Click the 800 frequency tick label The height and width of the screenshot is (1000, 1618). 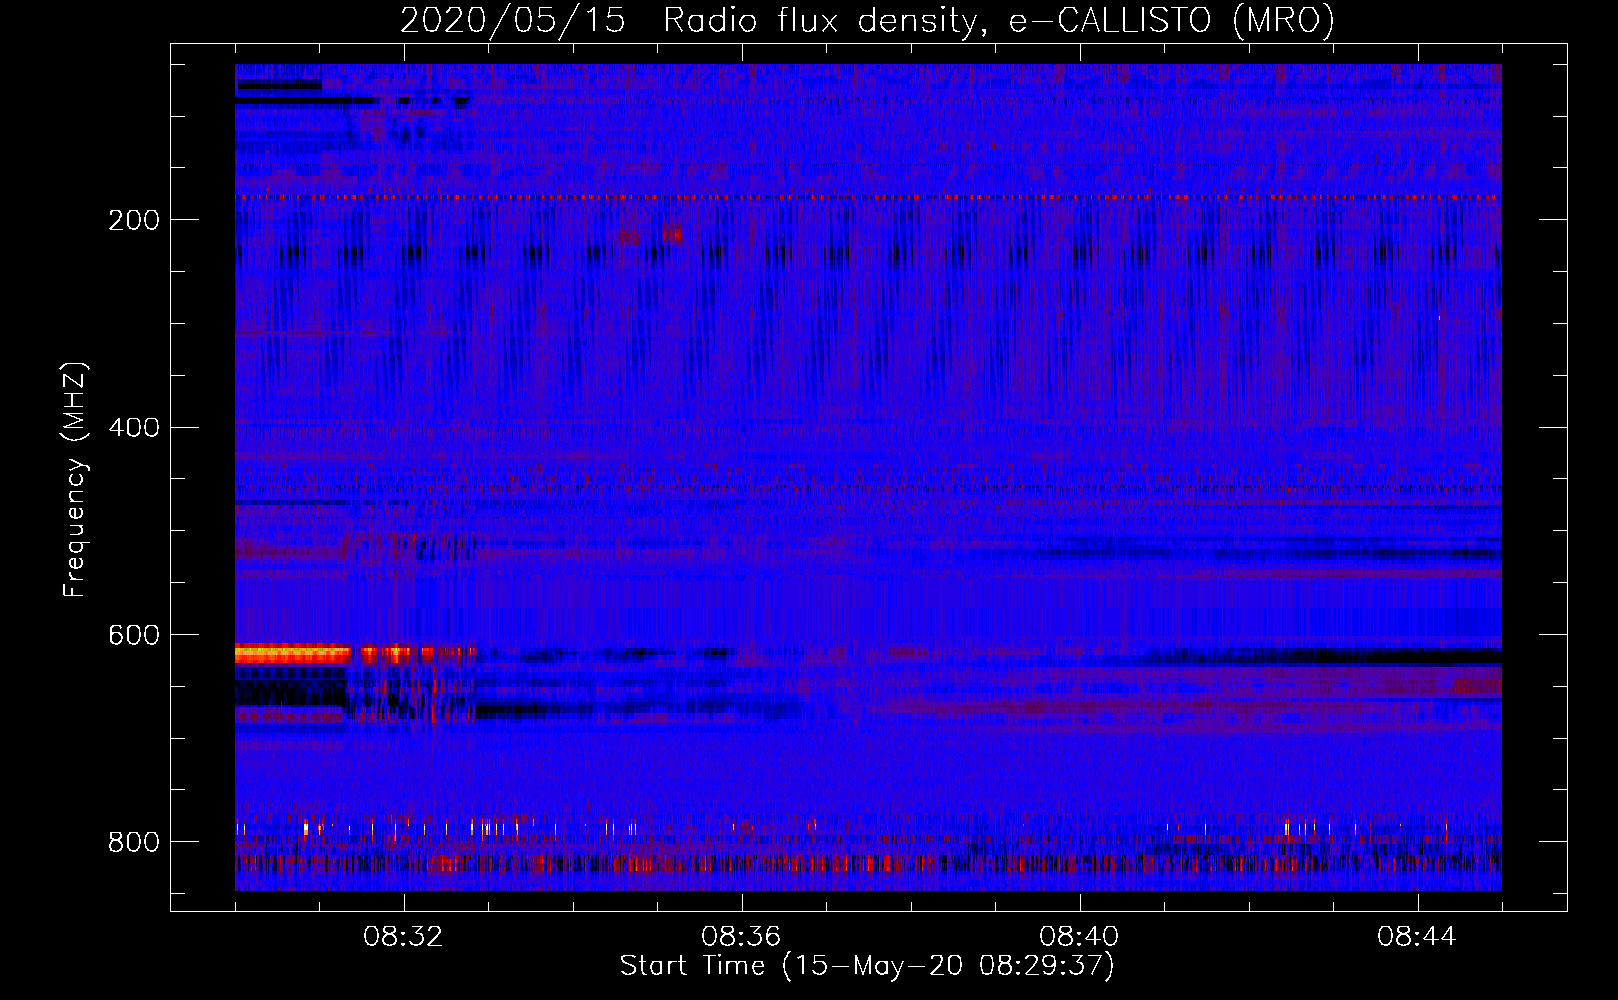click(x=134, y=842)
